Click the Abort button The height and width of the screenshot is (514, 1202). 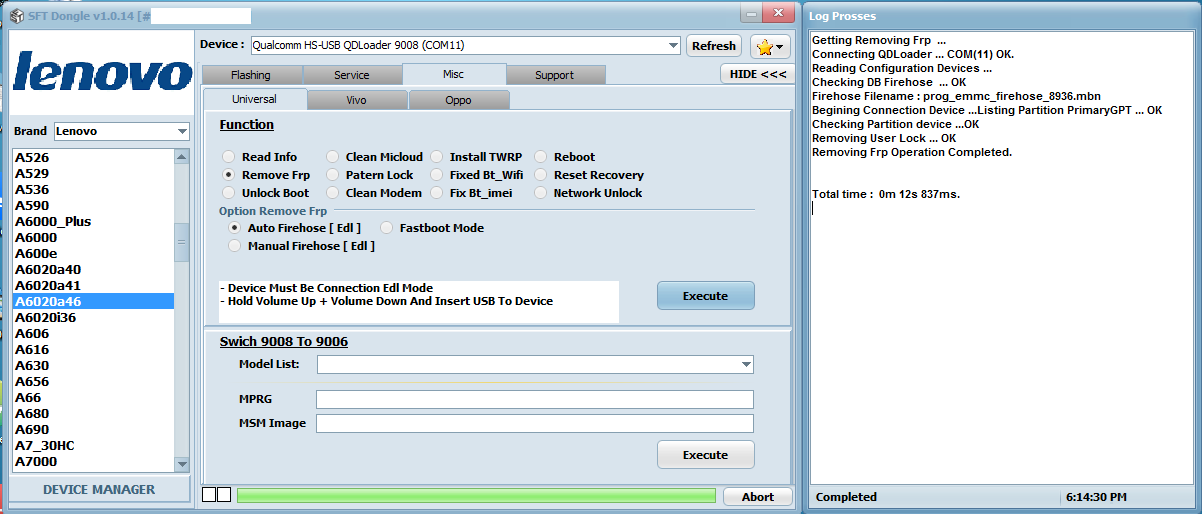(x=758, y=497)
